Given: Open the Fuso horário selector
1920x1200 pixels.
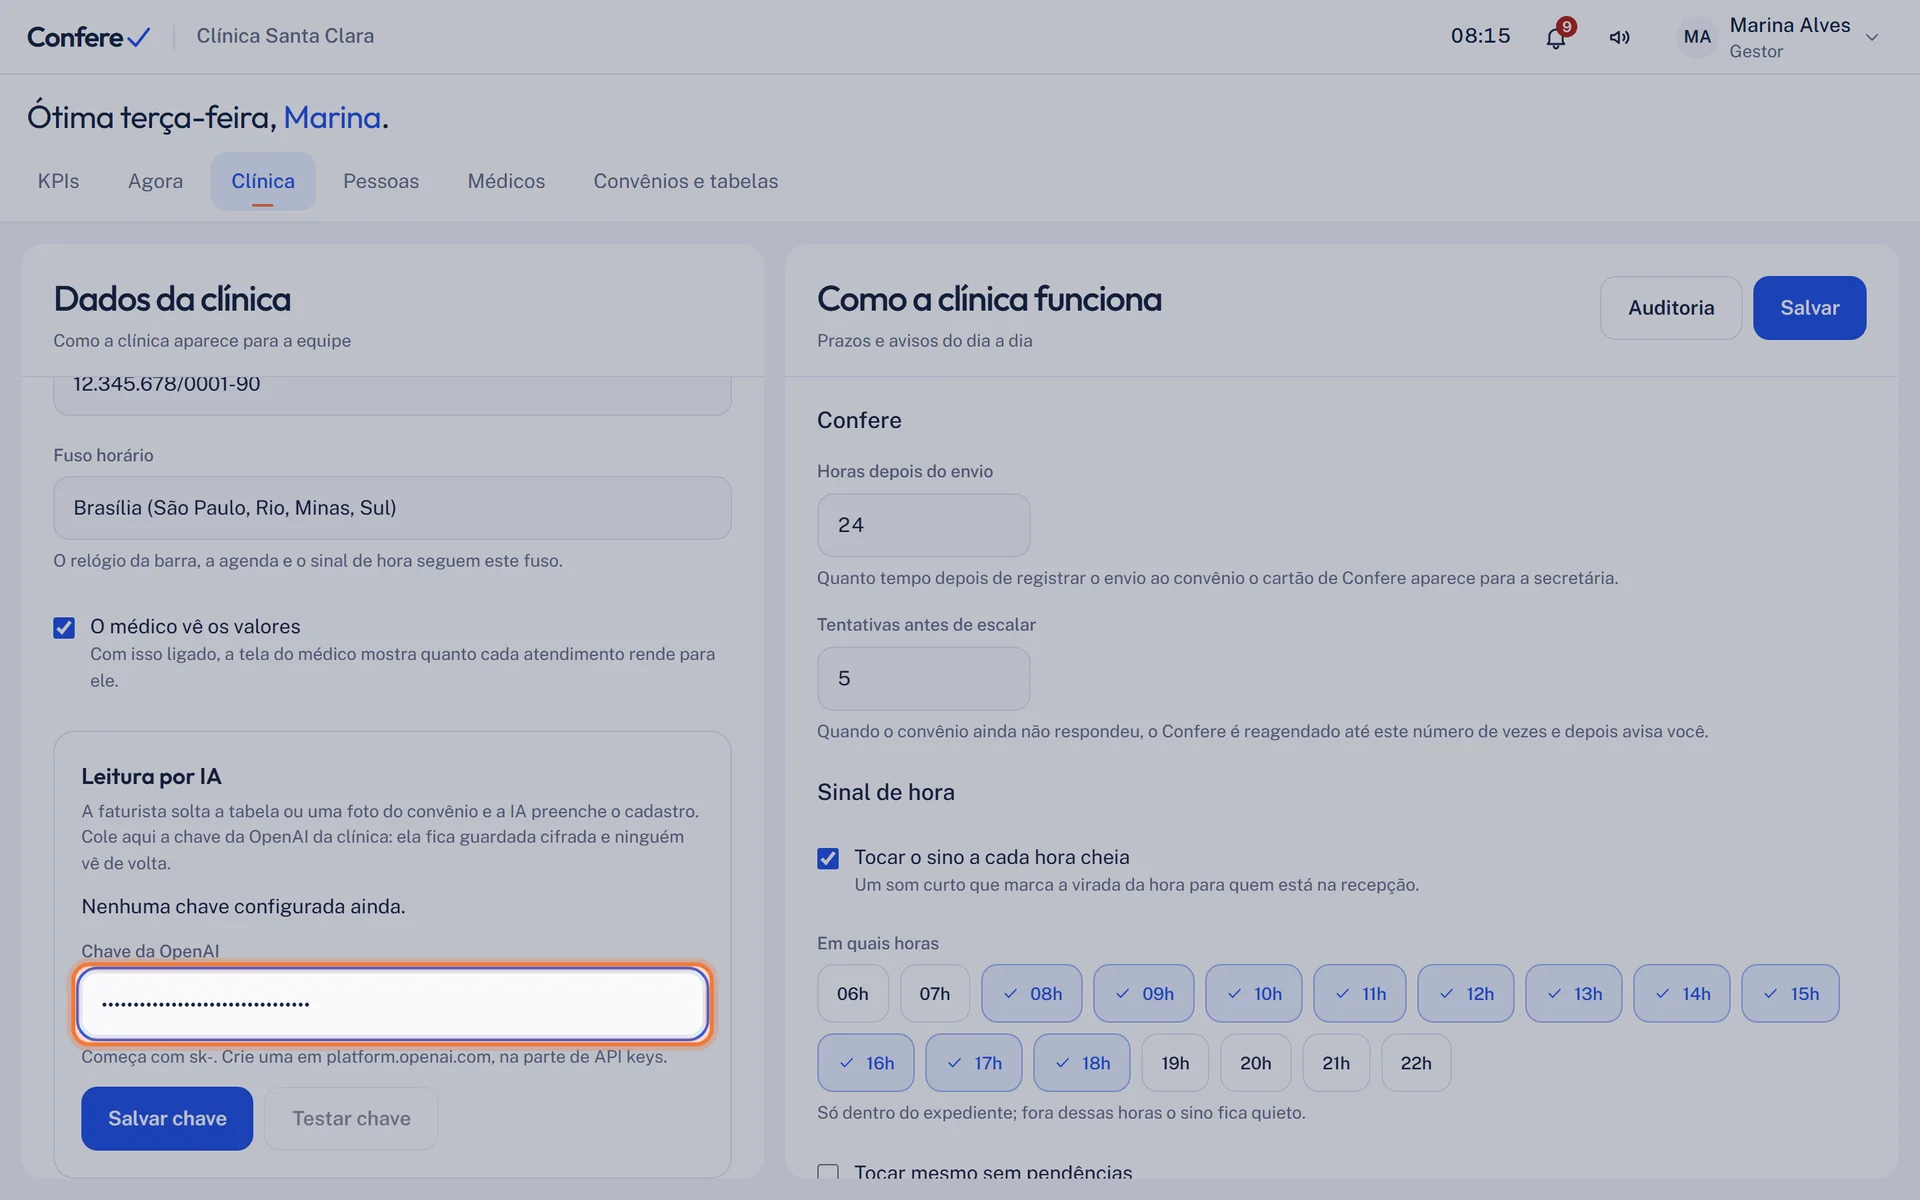Looking at the screenshot, I should pos(392,508).
